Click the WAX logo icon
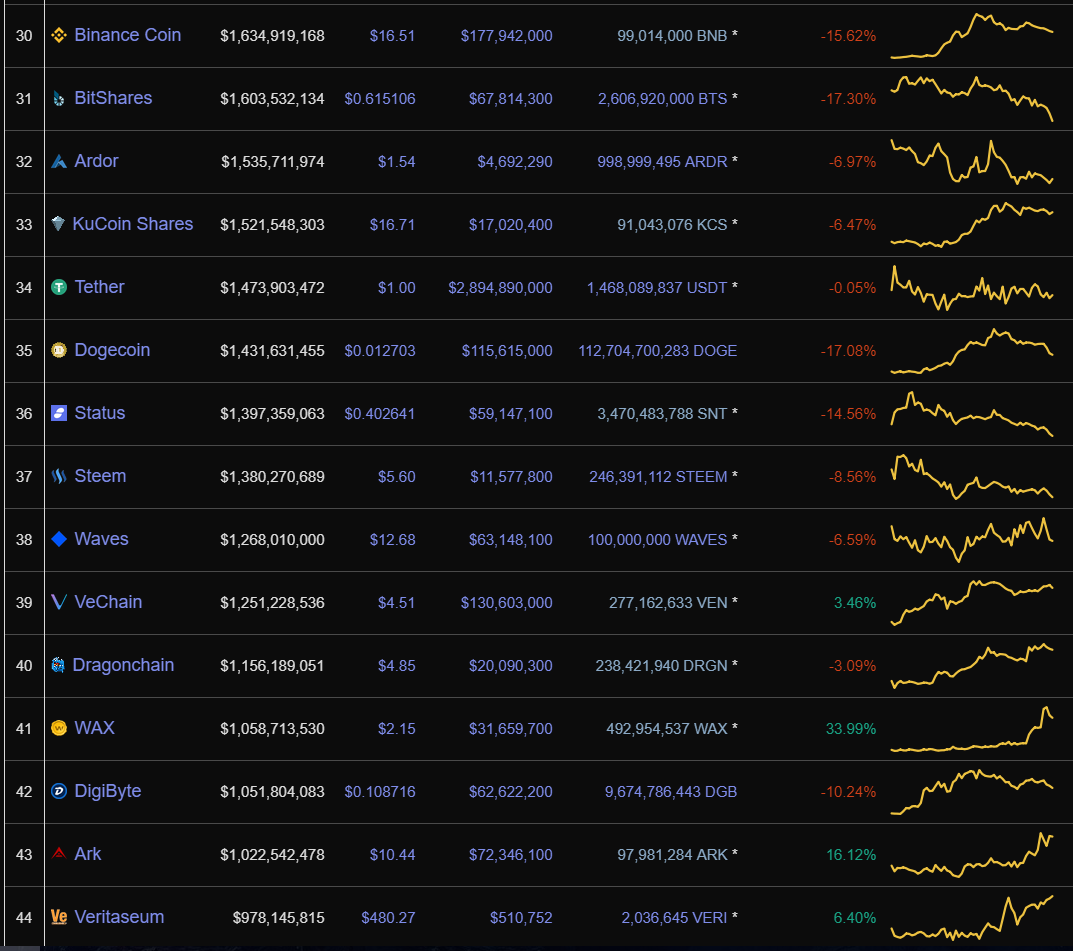This screenshot has height=951, width=1073. (59, 728)
